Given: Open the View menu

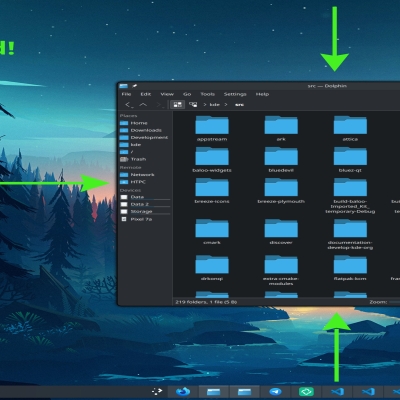Looking at the screenshot, I should click(x=167, y=94).
